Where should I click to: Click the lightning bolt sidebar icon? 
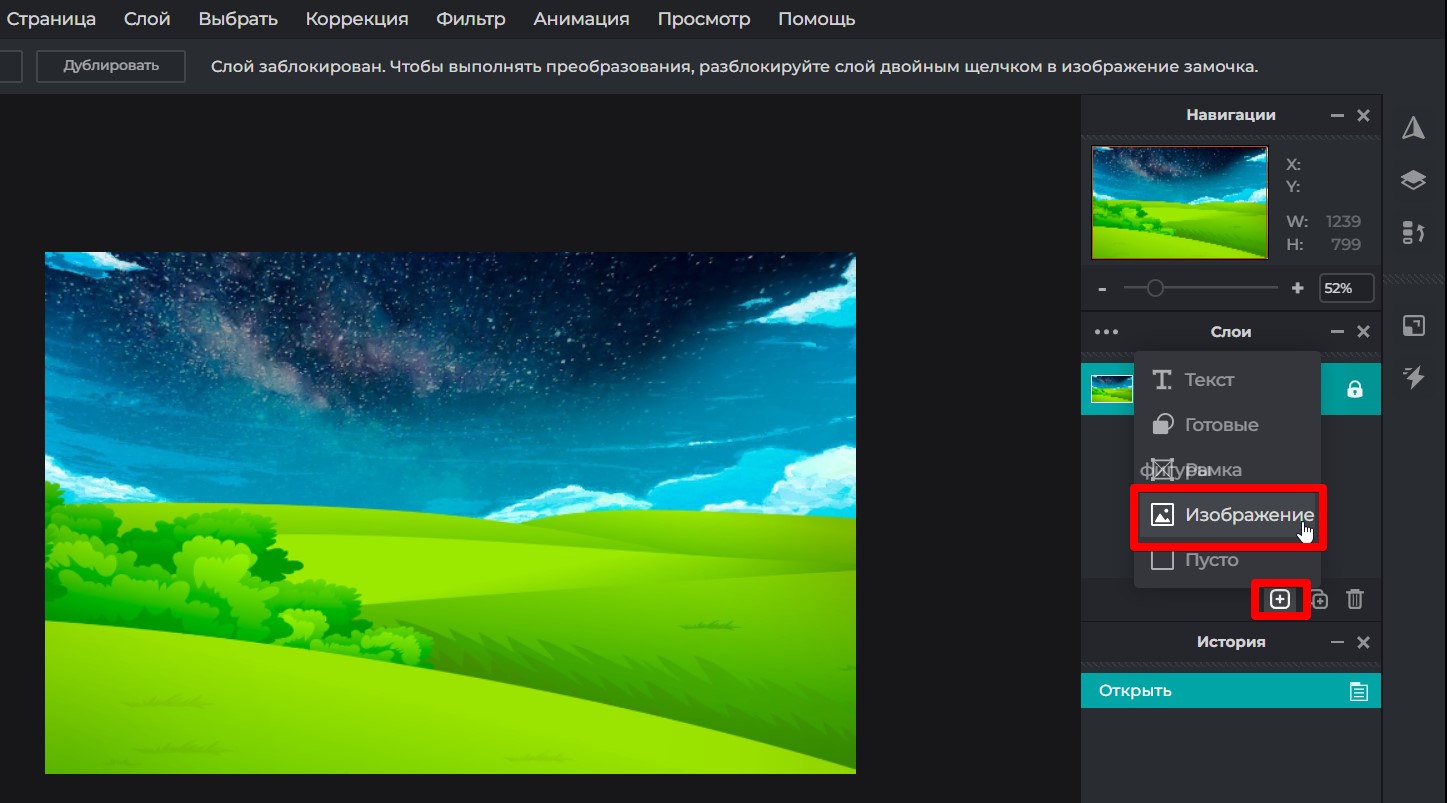(1413, 377)
